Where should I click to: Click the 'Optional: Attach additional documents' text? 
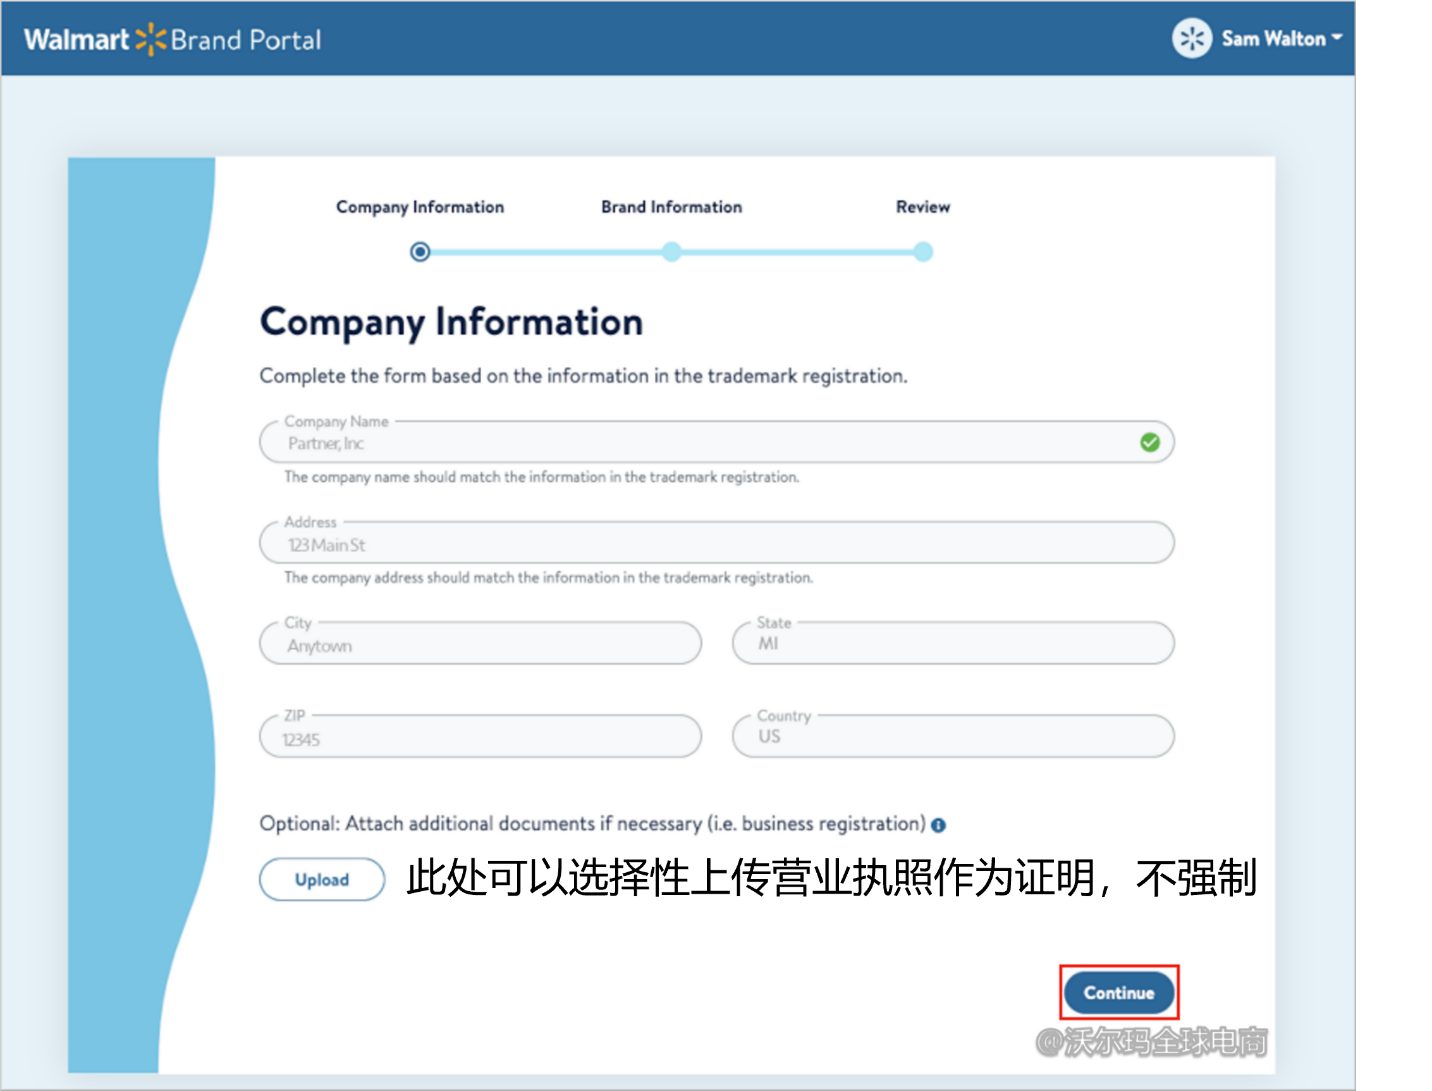click(592, 824)
